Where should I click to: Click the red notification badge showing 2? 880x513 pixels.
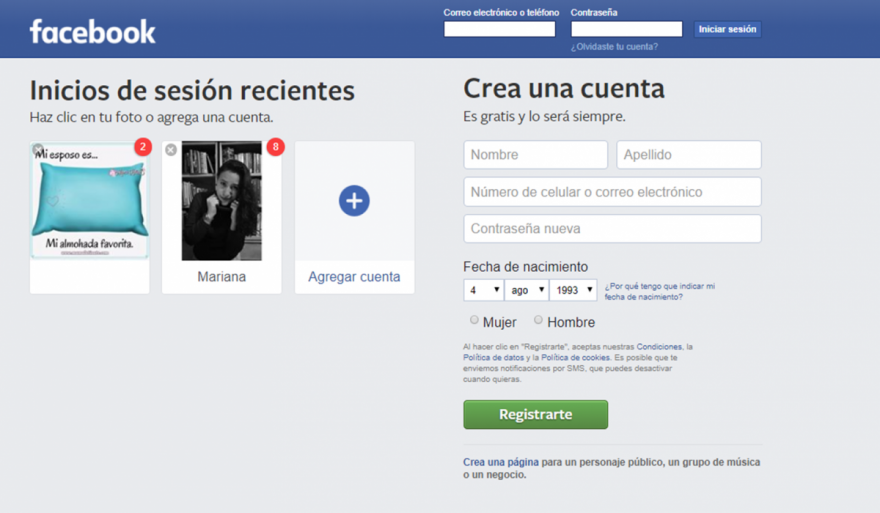tap(143, 146)
